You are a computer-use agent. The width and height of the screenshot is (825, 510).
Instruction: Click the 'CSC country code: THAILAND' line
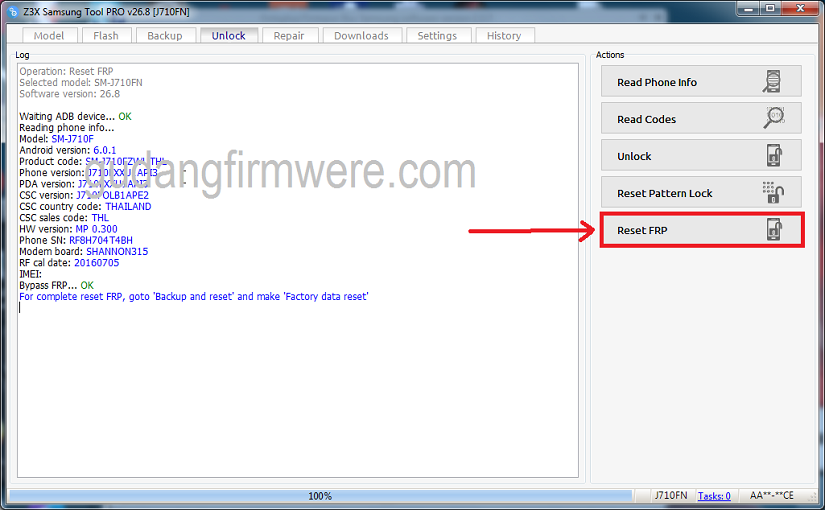[85, 206]
